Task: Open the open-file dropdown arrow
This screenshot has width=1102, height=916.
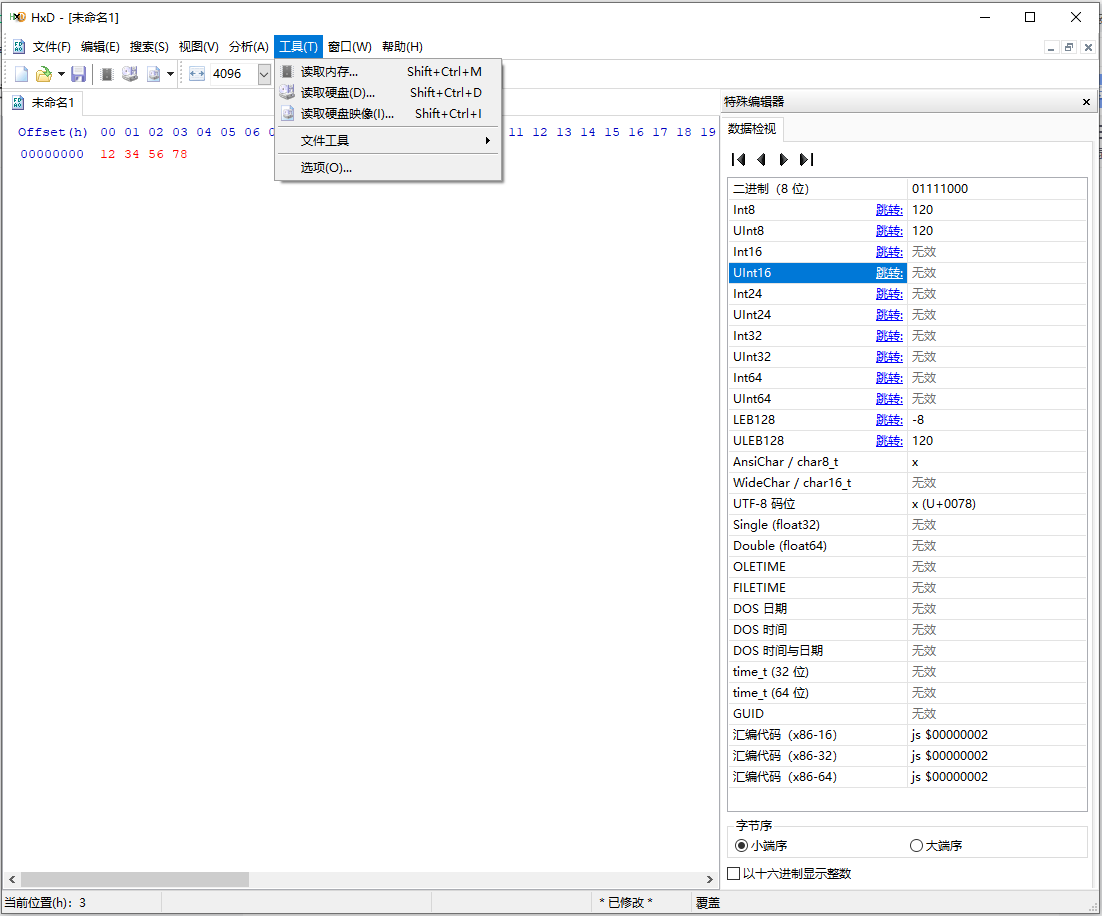Action: point(60,73)
